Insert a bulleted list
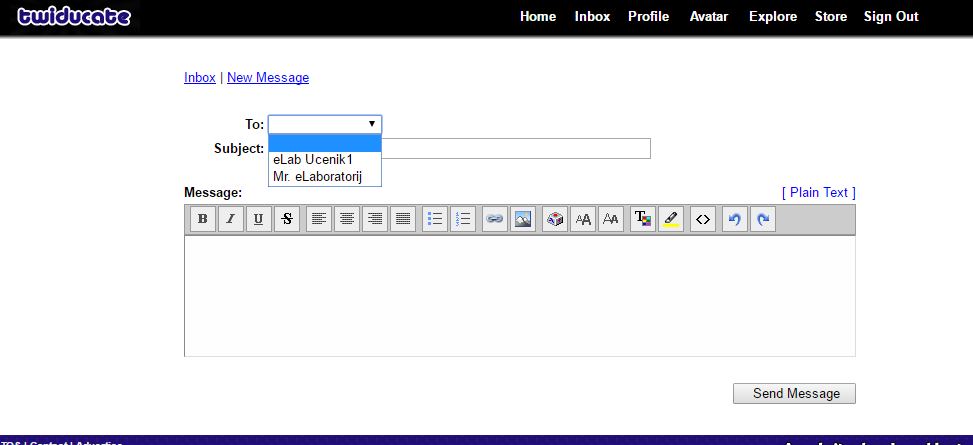Viewport: 973px width, 445px height. click(x=435, y=219)
